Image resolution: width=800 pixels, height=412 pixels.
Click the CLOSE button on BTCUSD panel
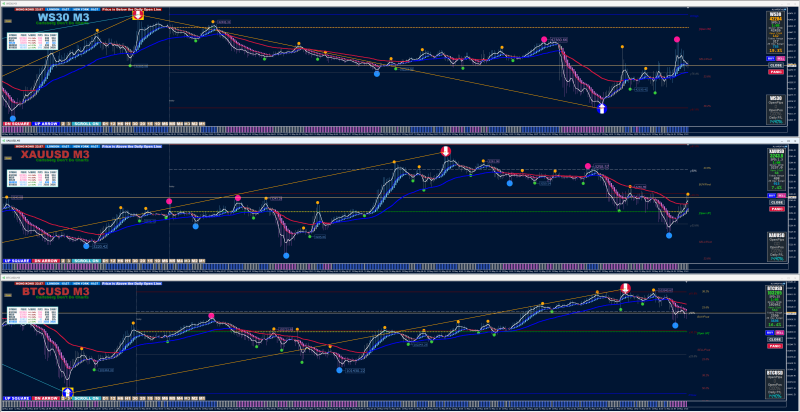[x=776, y=339]
